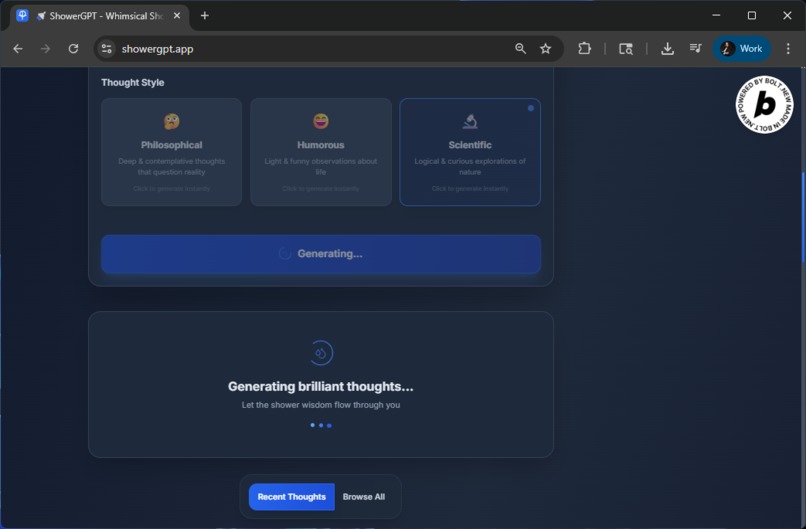Bookmark this page with the star
This screenshot has width=806, height=529.
(545, 49)
